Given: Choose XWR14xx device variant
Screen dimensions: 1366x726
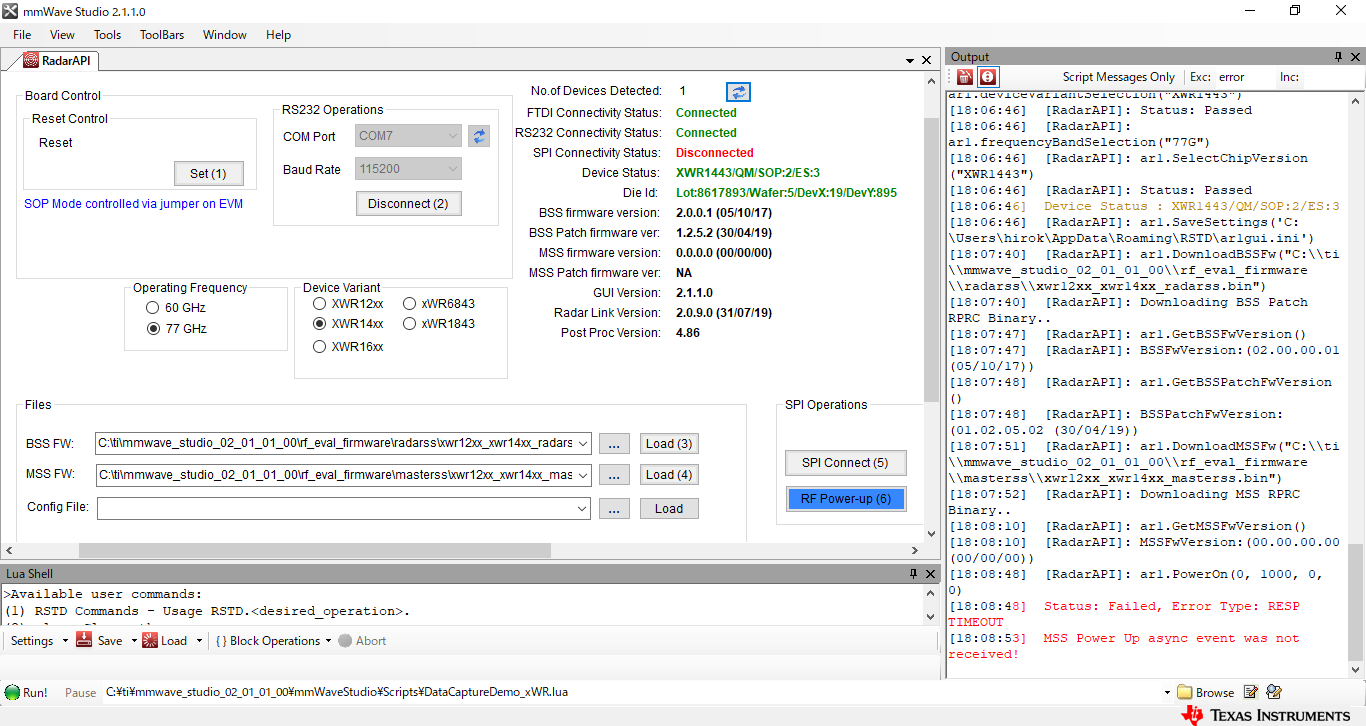Looking at the screenshot, I should pos(319,324).
